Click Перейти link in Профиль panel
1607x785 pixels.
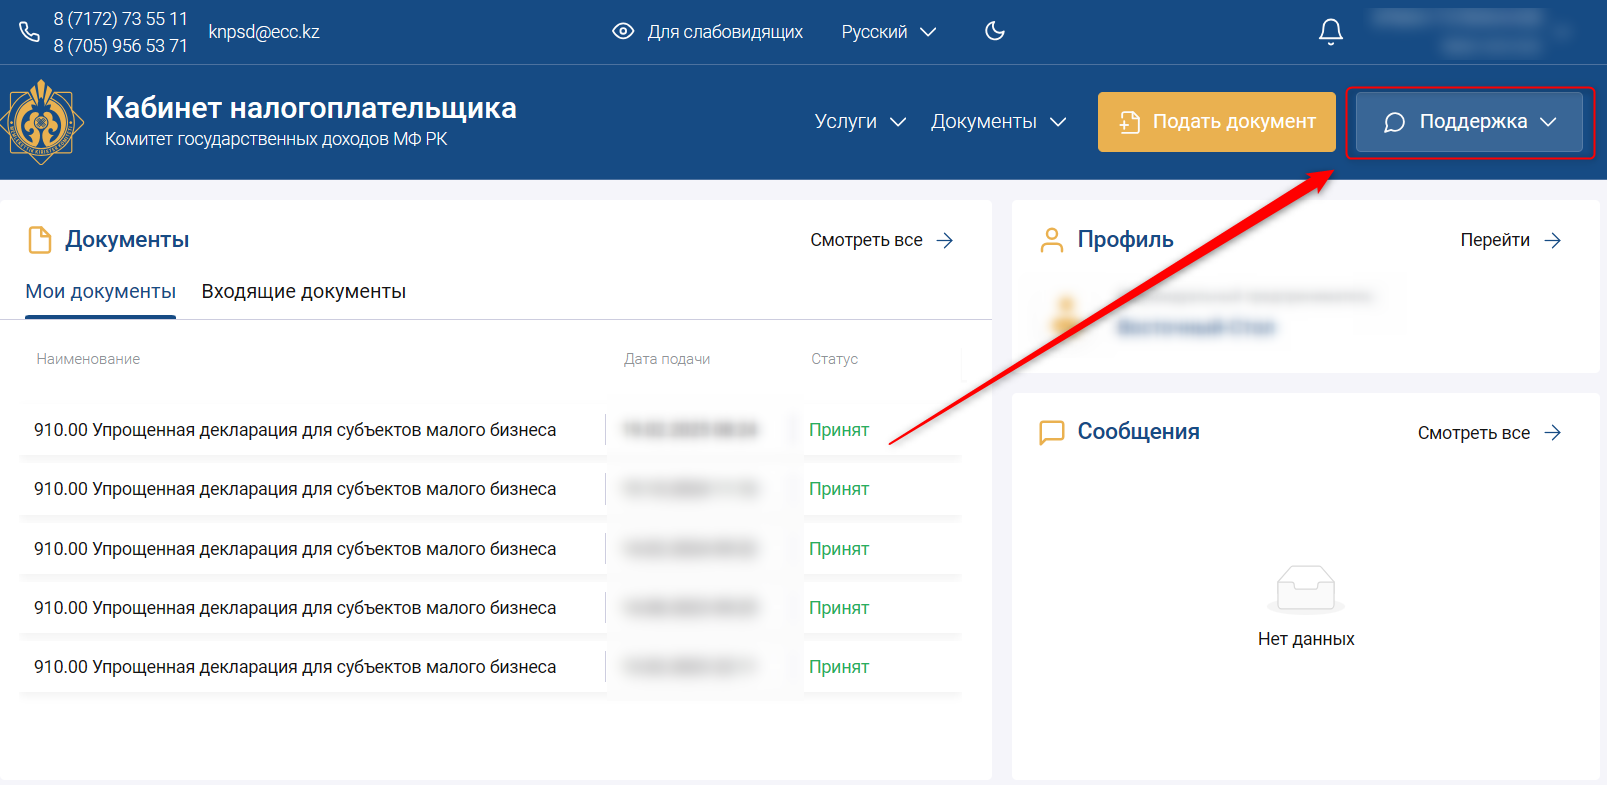(x=1510, y=240)
